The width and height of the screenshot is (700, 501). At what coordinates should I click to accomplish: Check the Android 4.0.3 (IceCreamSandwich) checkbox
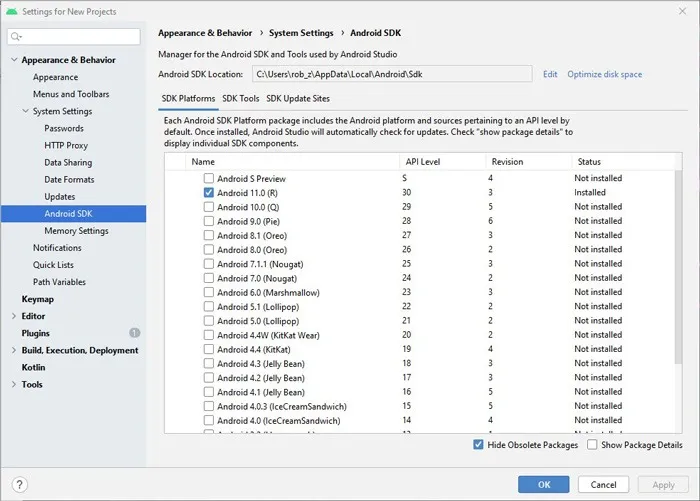click(x=208, y=406)
